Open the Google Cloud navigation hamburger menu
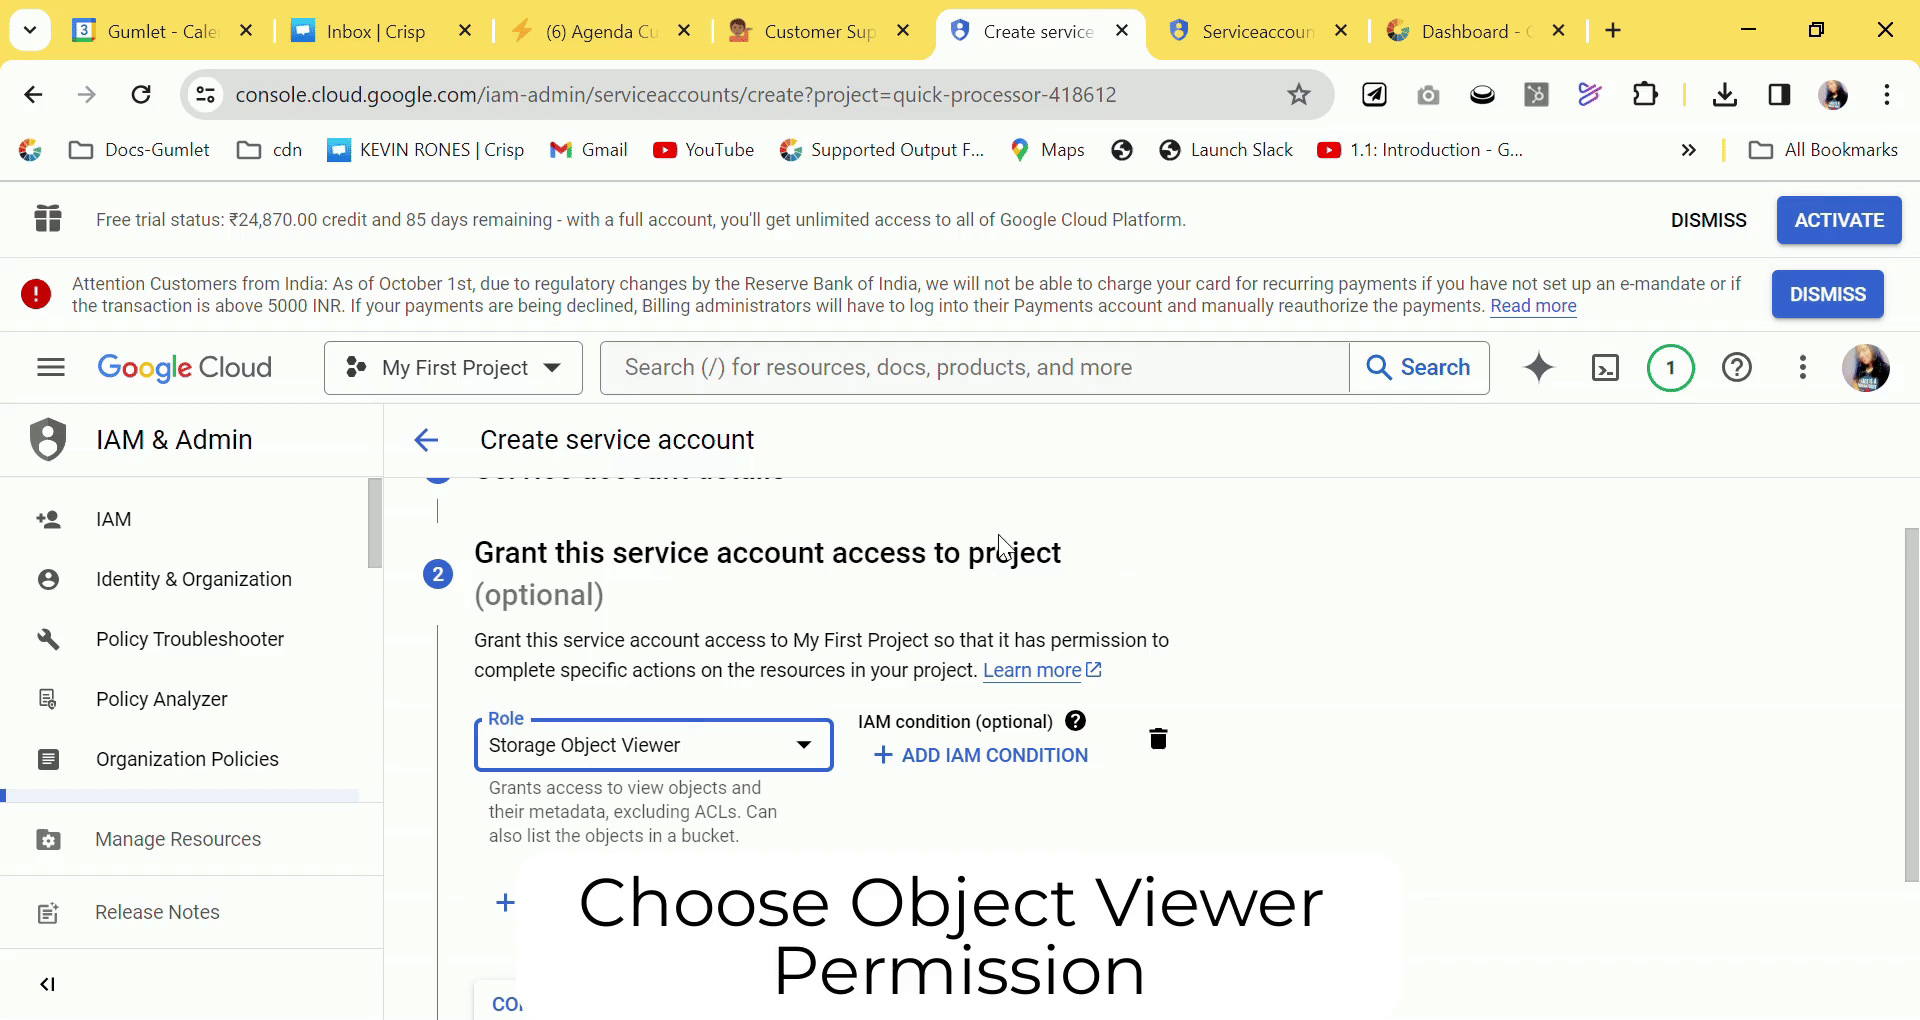The height and width of the screenshot is (1020, 1920). click(x=51, y=368)
